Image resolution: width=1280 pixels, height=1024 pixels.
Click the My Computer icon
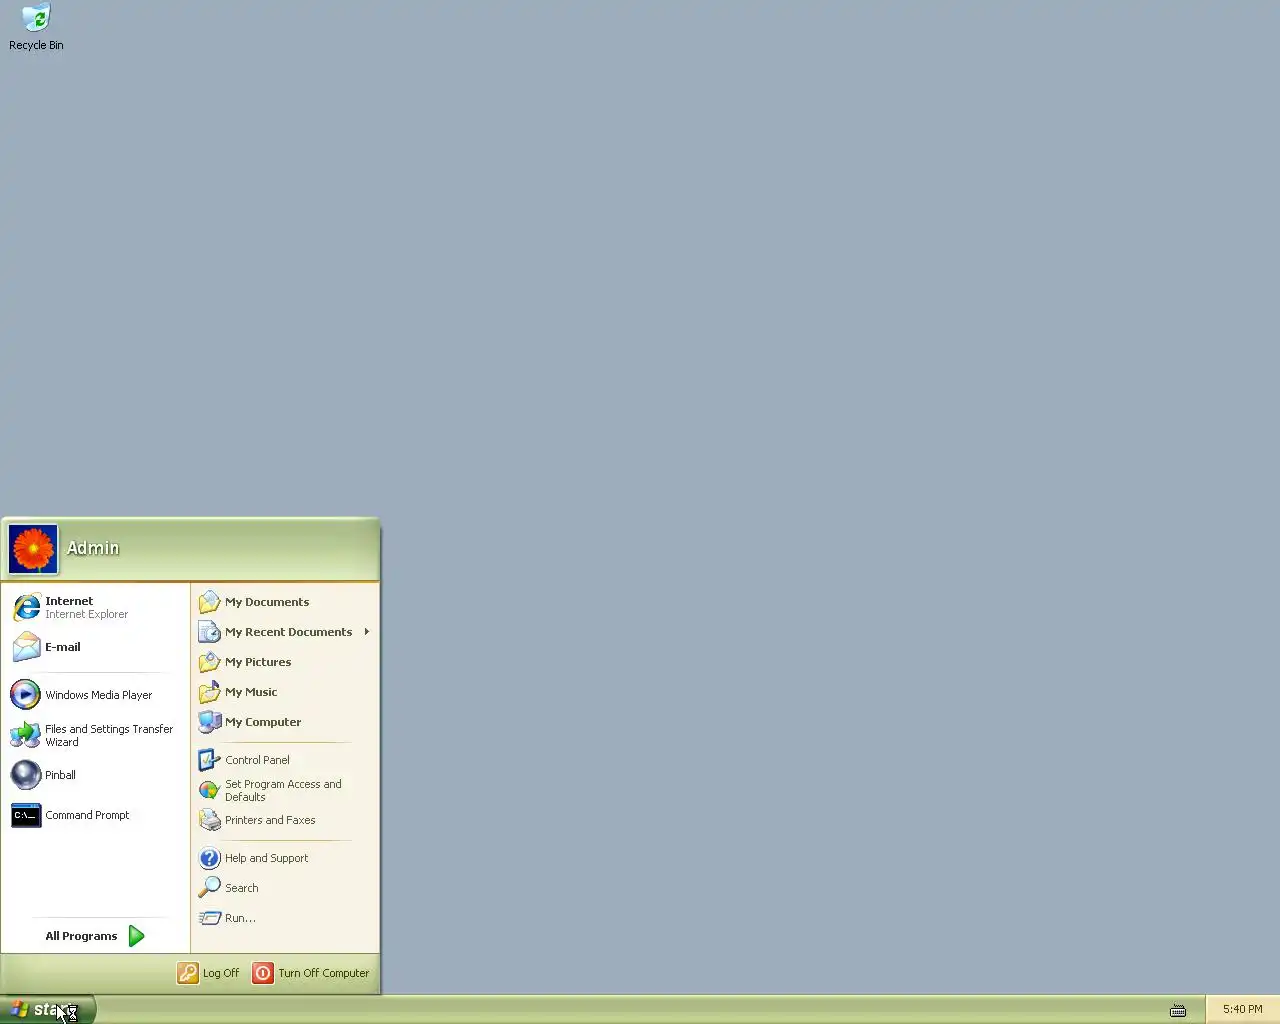pyautogui.click(x=209, y=722)
